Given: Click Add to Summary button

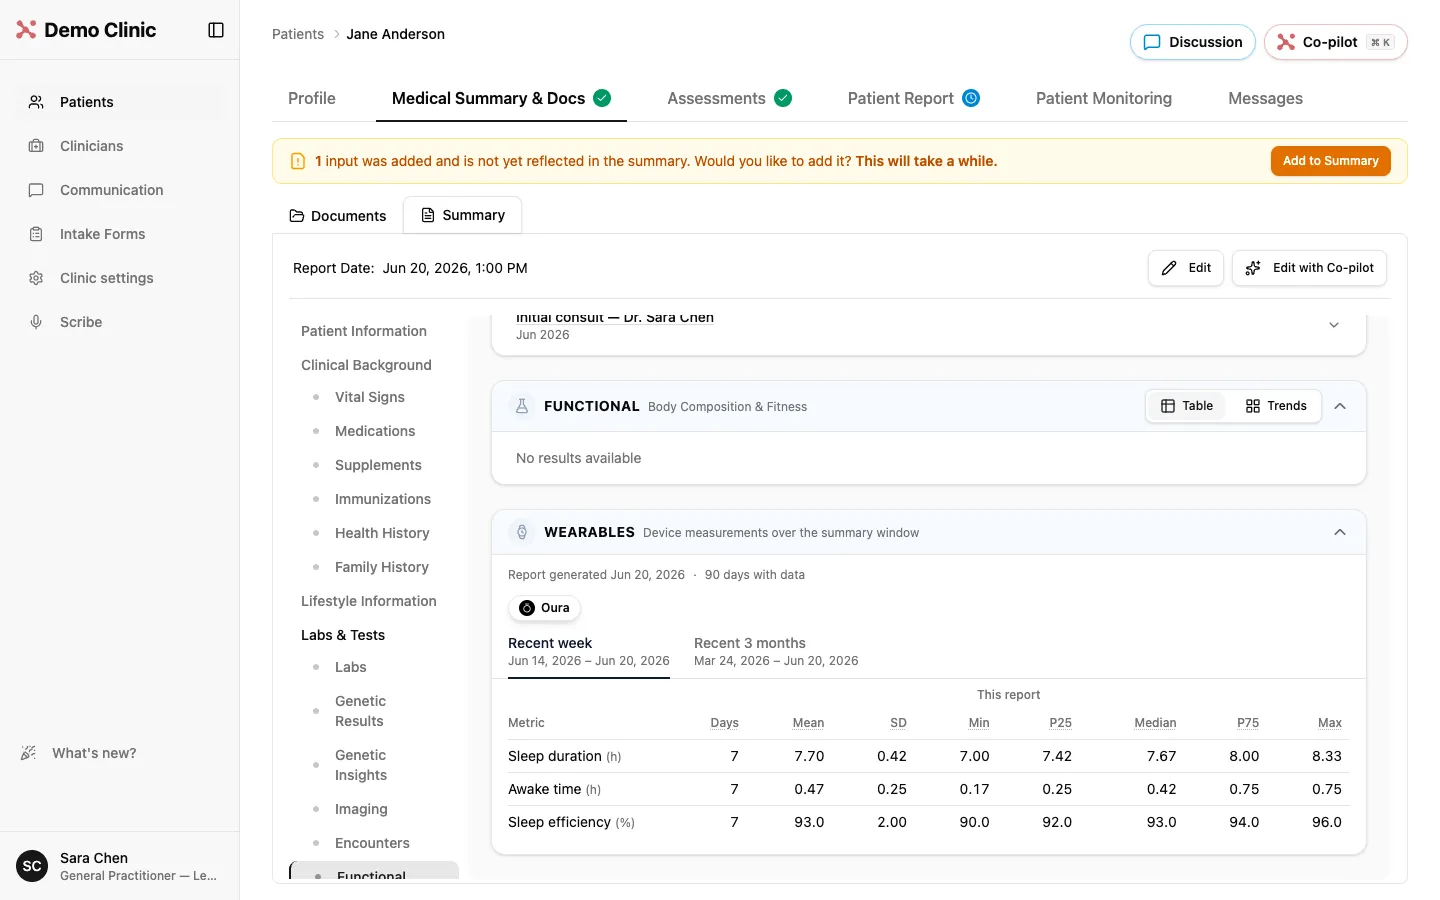Looking at the screenshot, I should [1330, 161].
